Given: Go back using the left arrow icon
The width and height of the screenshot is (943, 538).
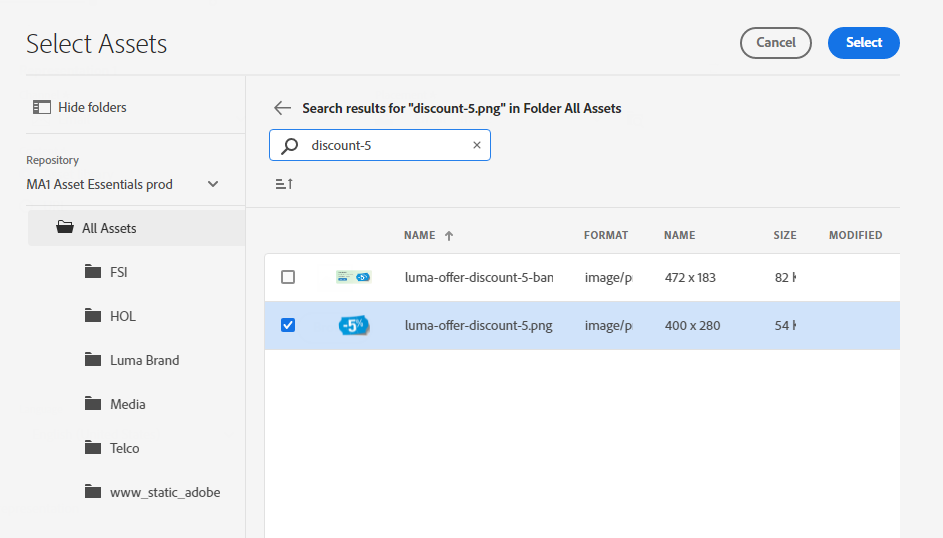Looking at the screenshot, I should [282, 108].
